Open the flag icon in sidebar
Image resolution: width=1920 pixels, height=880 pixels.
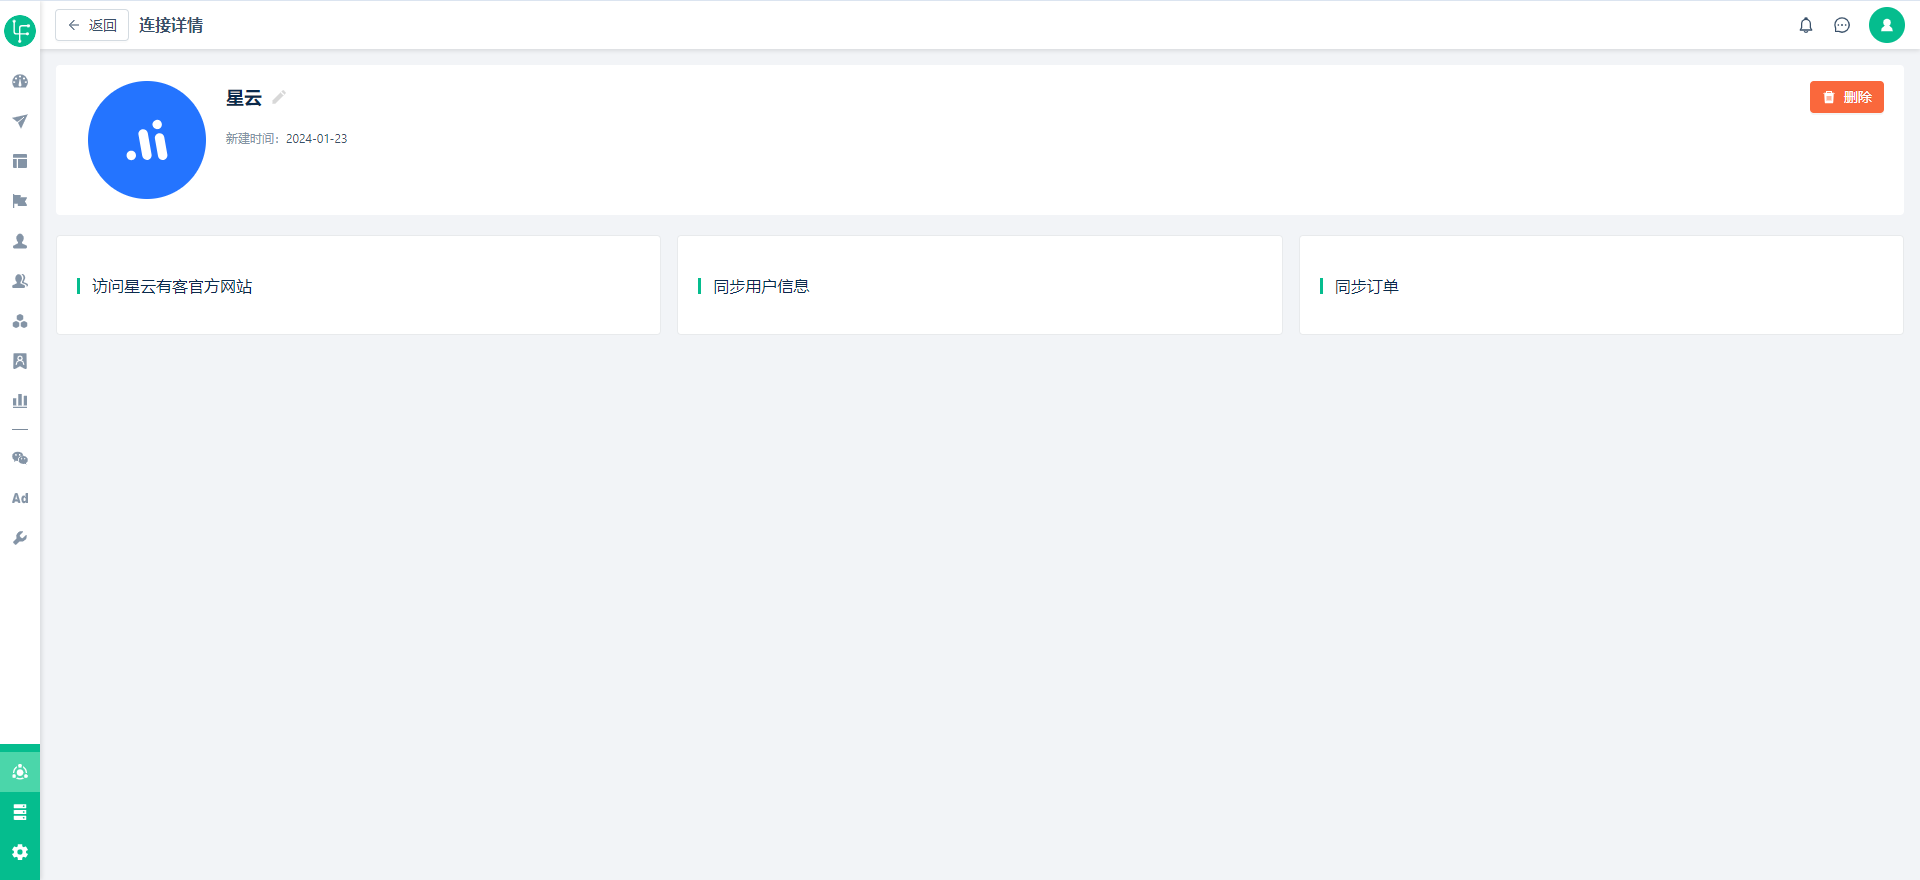click(x=20, y=201)
